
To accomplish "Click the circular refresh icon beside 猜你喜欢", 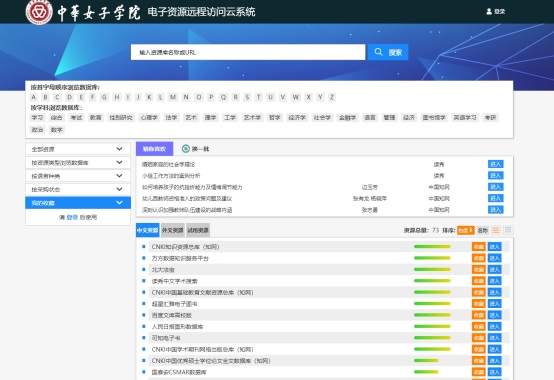I will (x=186, y=149).
